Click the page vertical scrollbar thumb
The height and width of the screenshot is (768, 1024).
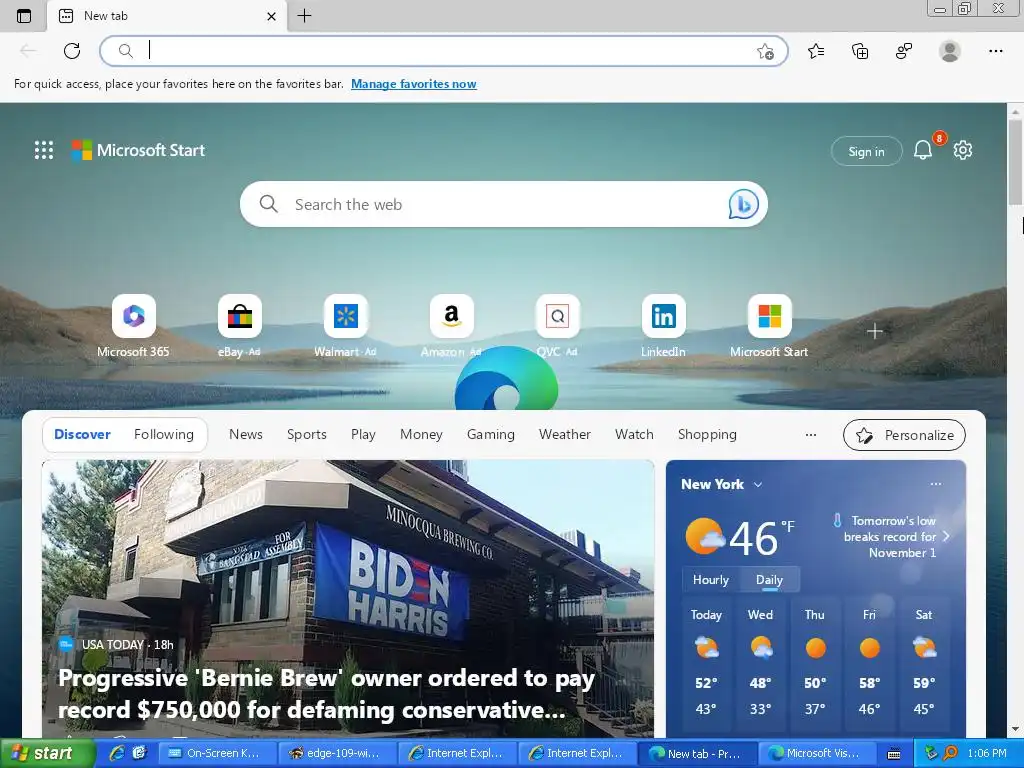(x=1015, y=162)
